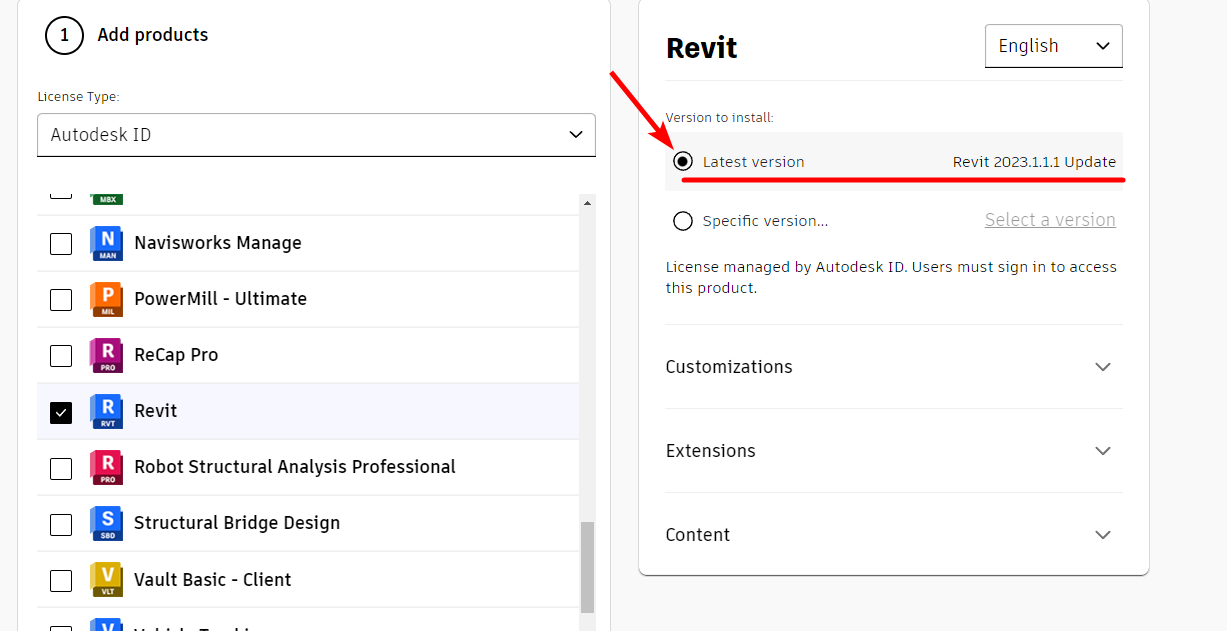Open the English language dropdown
1227x631 pixels.
point(1053,46)
